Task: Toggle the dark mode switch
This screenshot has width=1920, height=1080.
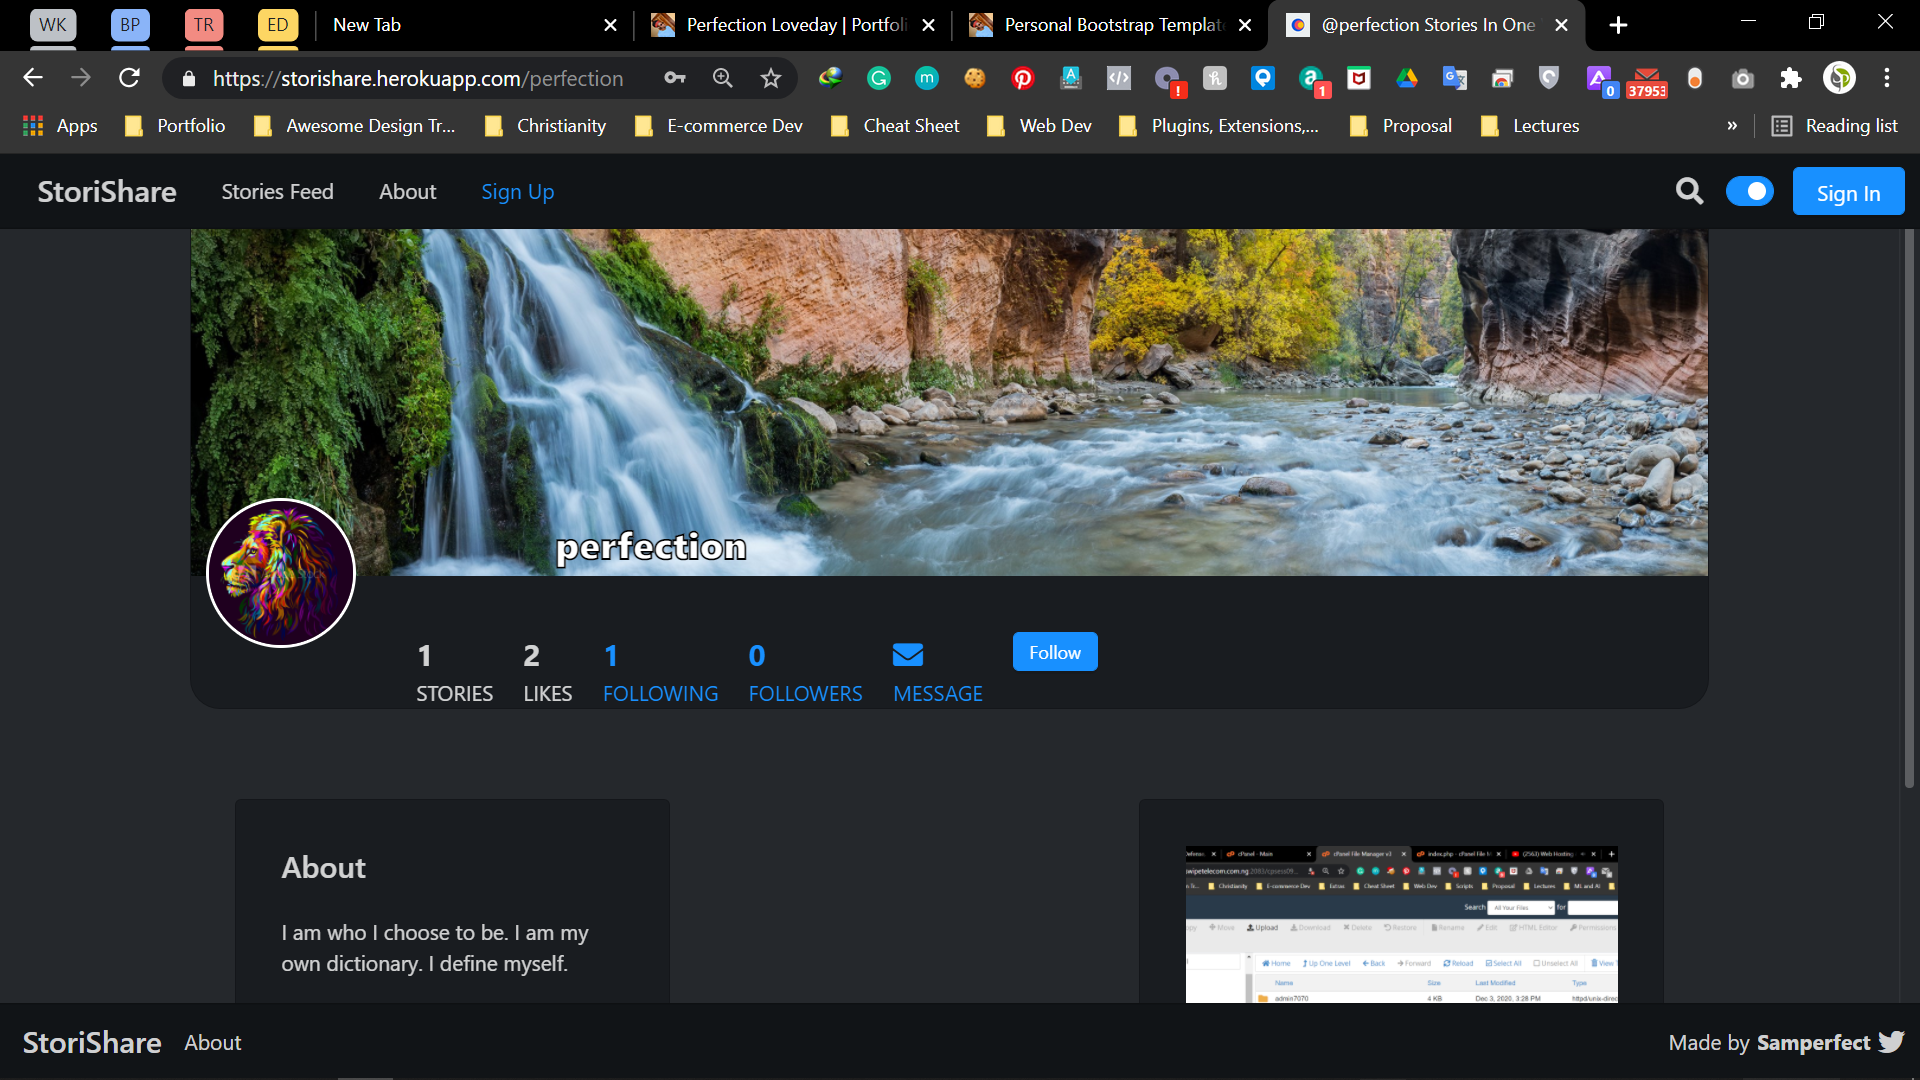Action: coord(1749,191)
